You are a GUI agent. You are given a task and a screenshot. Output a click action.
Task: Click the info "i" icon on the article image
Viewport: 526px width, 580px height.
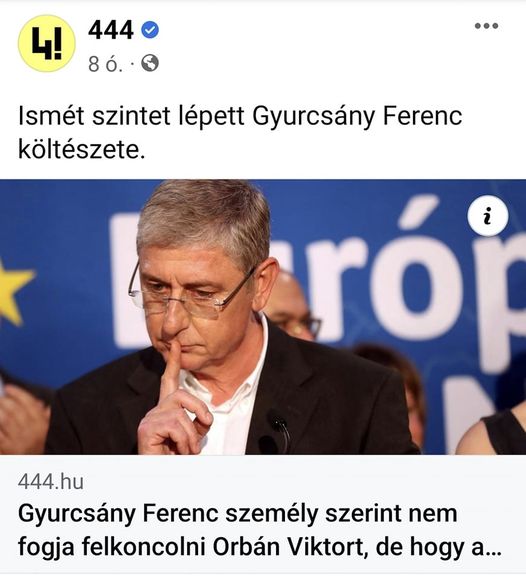[x=488, y=216]
